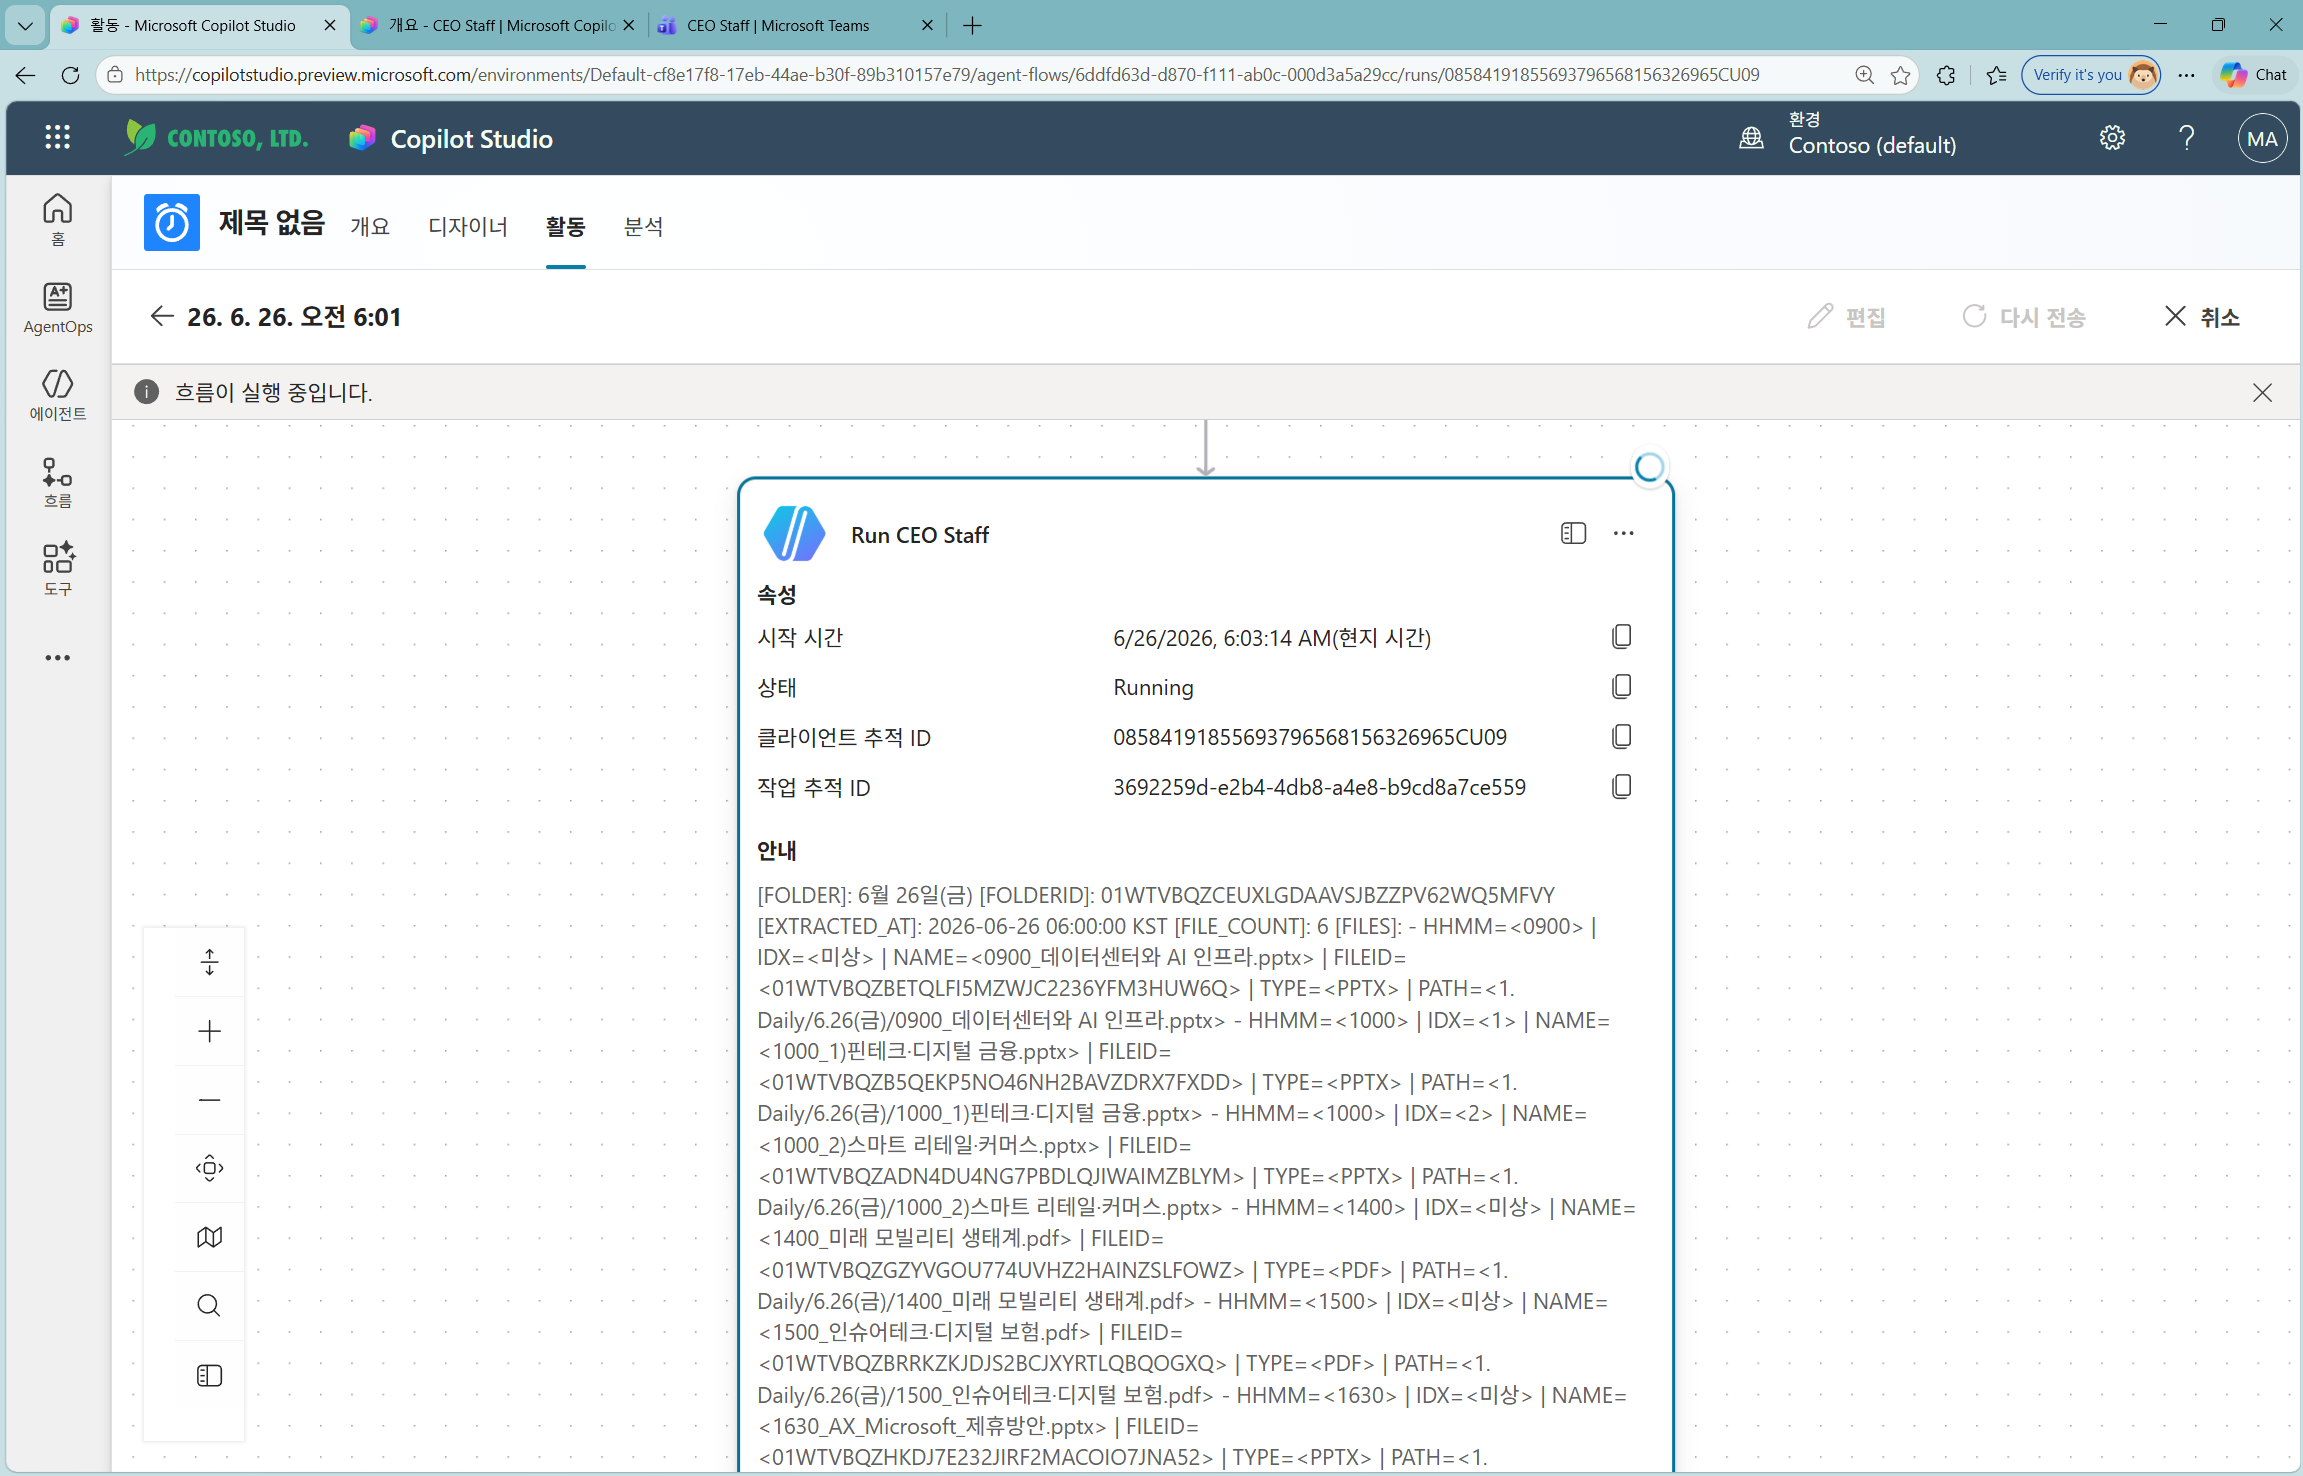
Task: Dismiss the flow running info banner
Action: pos(2262,393)
